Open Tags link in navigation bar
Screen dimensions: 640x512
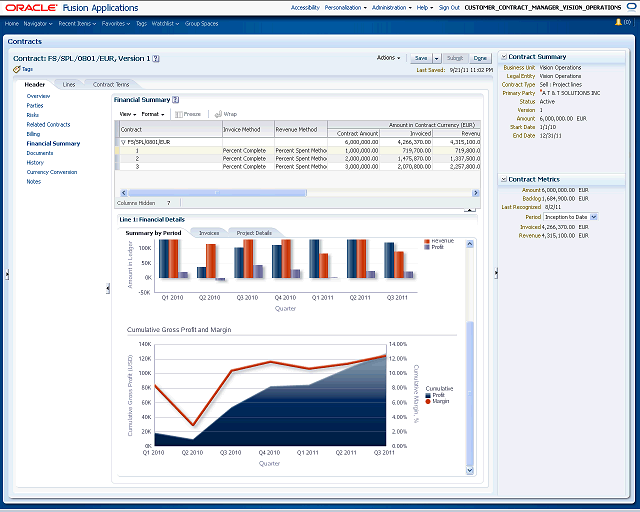pyautogui.click(x=141, y=24)
